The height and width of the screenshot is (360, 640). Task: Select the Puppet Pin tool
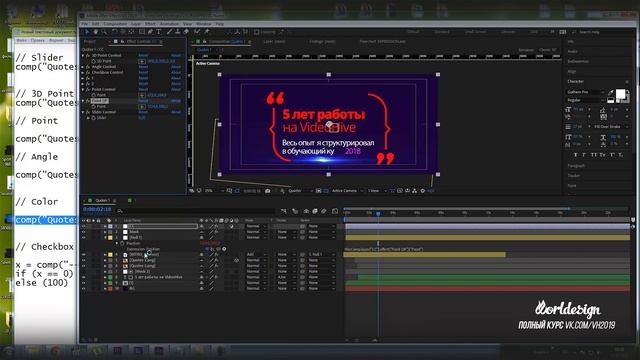coord(207,32)
